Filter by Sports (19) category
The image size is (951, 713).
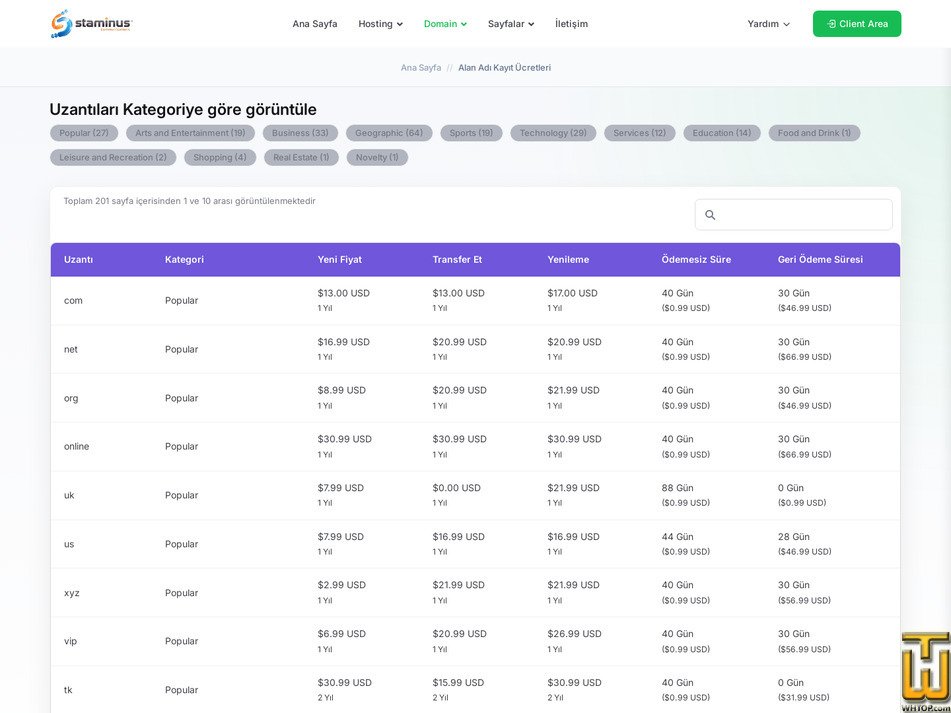[471, 133]
